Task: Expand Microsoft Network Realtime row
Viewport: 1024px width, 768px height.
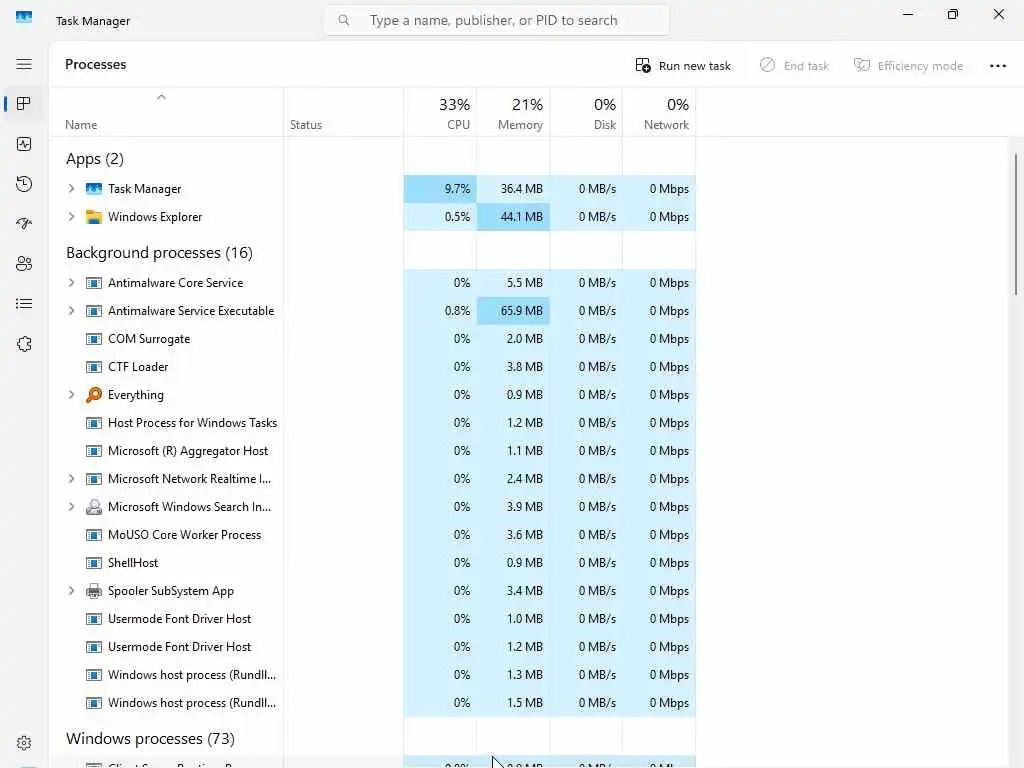Action: click(71, 479)
